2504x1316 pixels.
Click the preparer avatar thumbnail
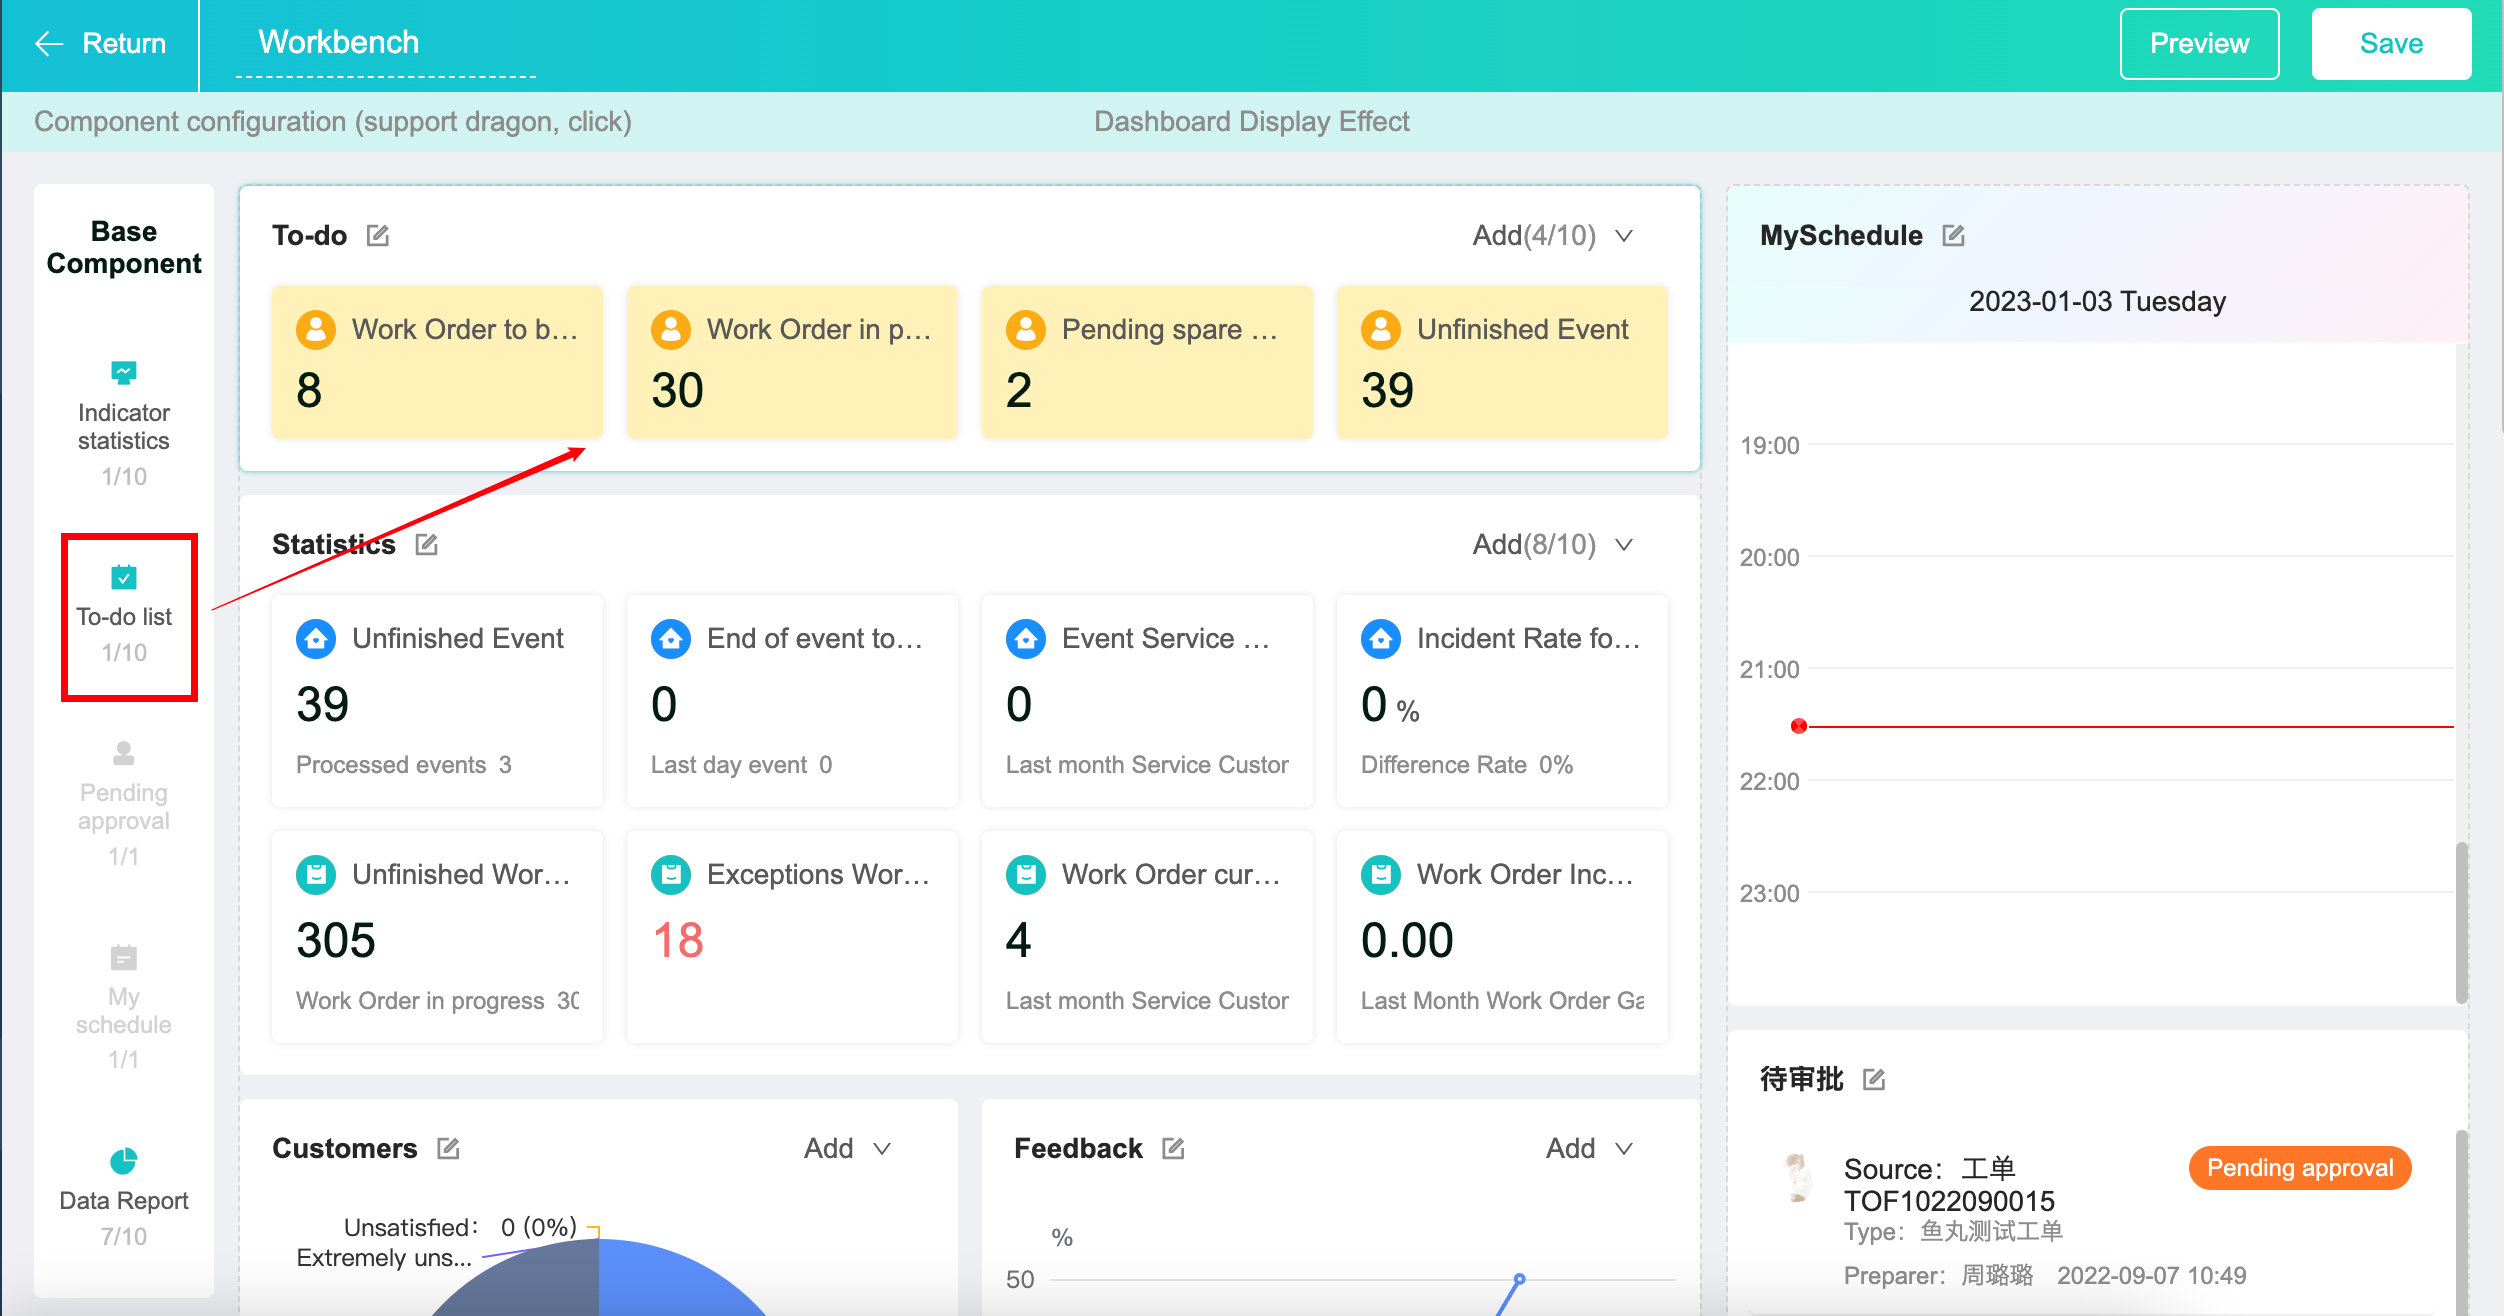[1798, 1177]
